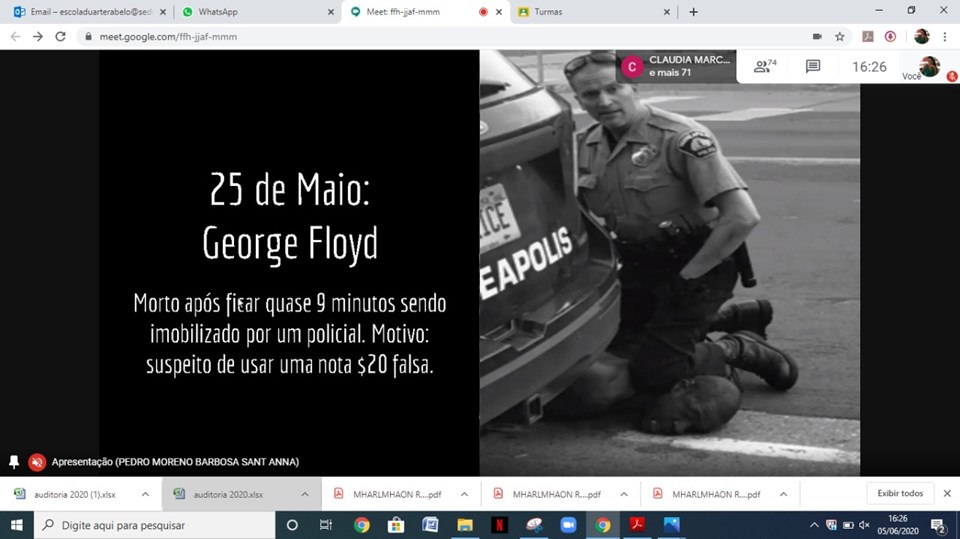960x539 pixels.
Task: Open the Chrome three-dot menu
Action: coord(945,36)
